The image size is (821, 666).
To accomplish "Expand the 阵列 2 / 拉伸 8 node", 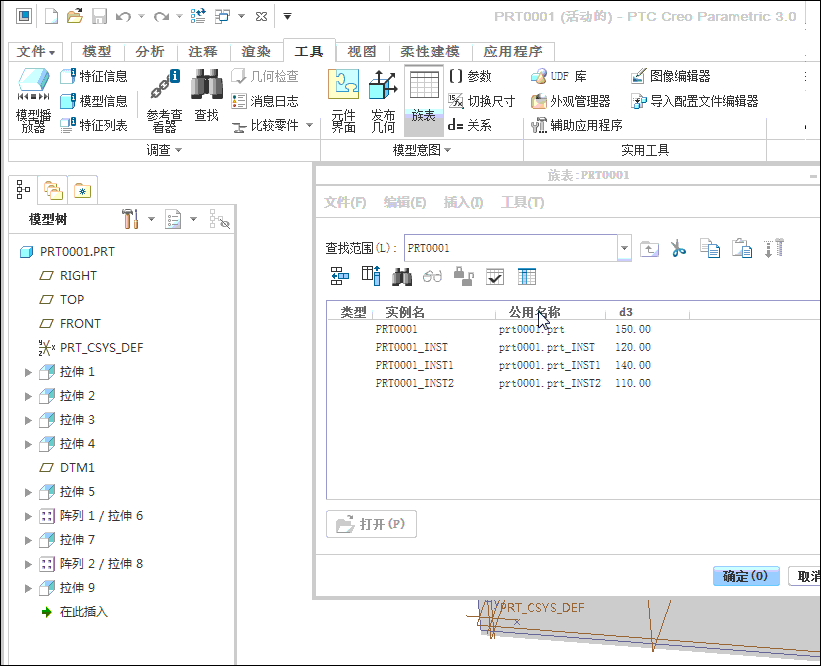I will point(28,564).
